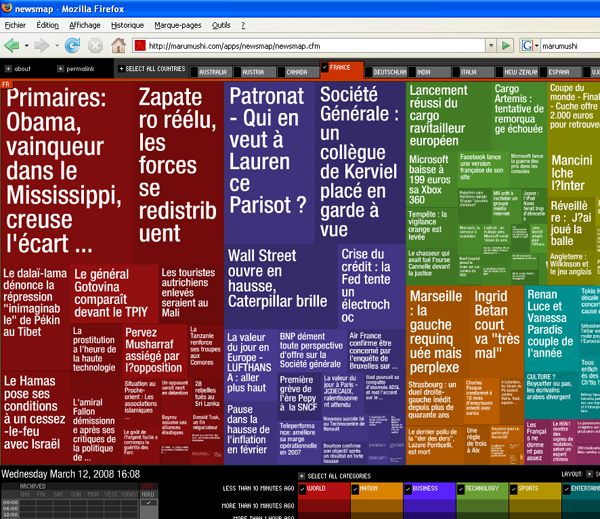This screenshot has height=519, width=600.
Task: Click the orange Nation more-than-10-minutes color swatch
Action: point(377,506)
